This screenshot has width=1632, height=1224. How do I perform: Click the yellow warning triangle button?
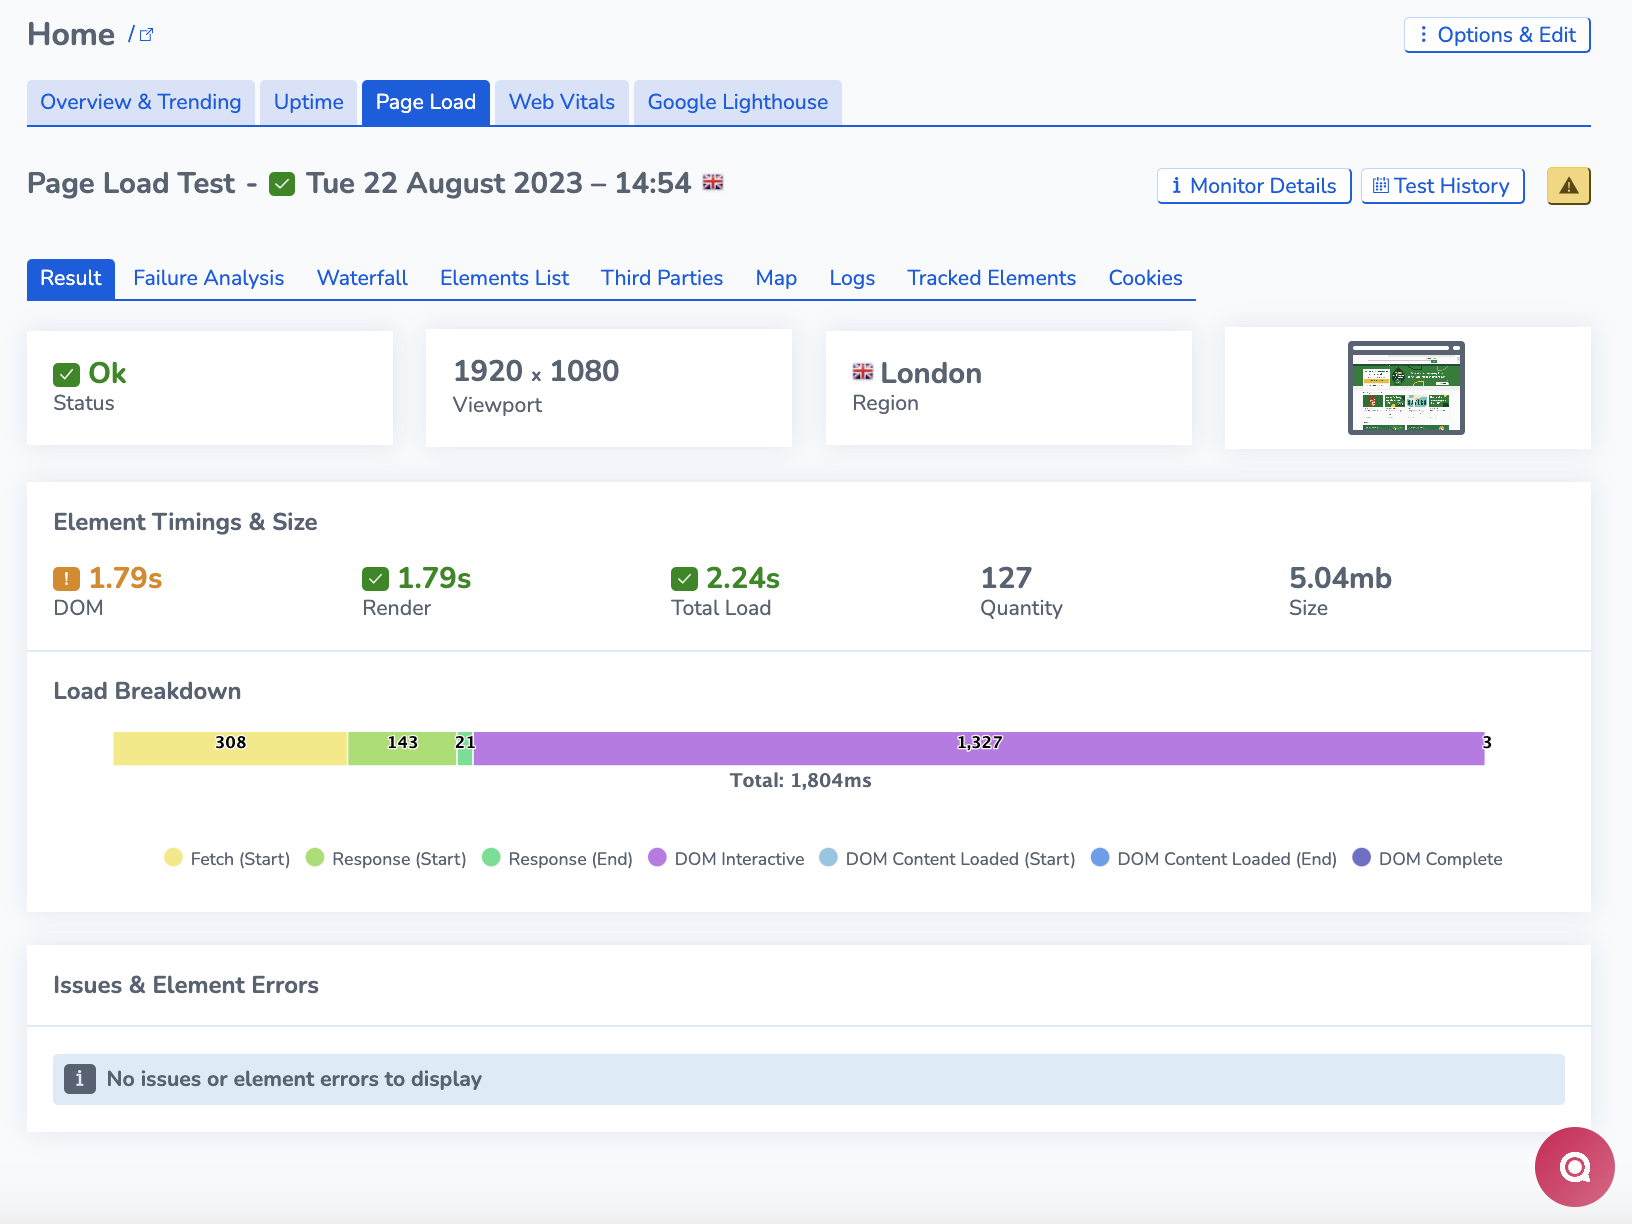coord(1568,186)
